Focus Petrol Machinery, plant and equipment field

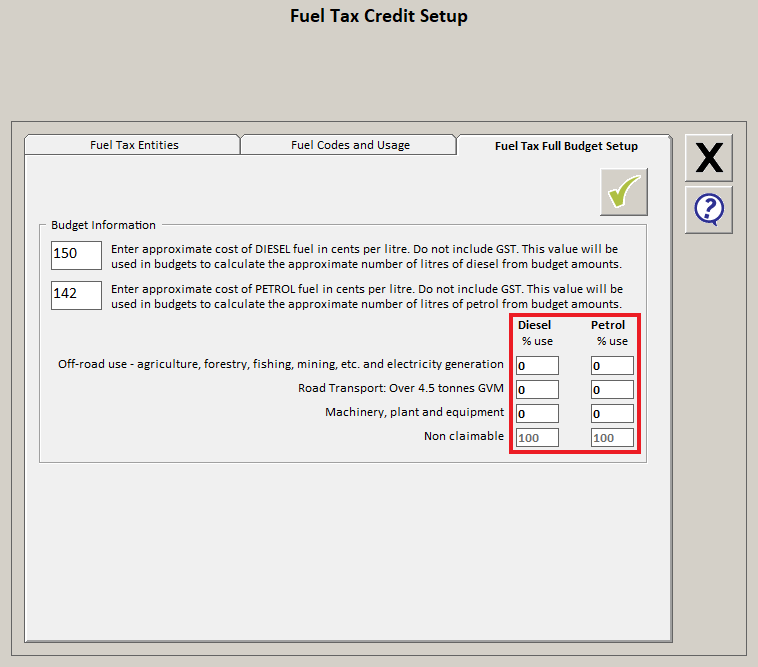[612, 414]
